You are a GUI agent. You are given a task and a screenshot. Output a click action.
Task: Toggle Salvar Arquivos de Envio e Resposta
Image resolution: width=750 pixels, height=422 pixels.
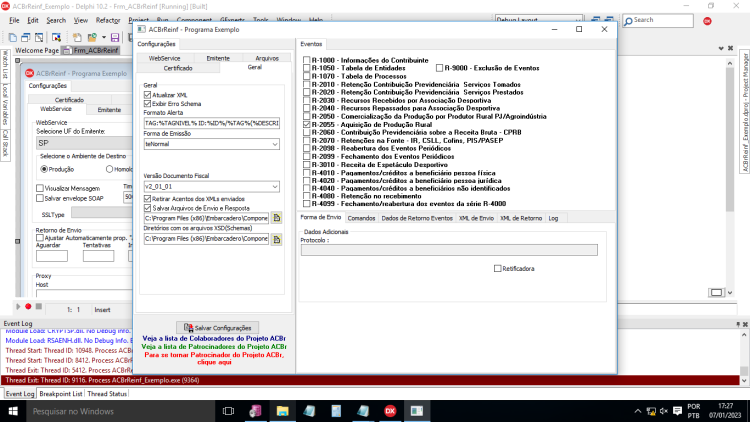point(147,208)
